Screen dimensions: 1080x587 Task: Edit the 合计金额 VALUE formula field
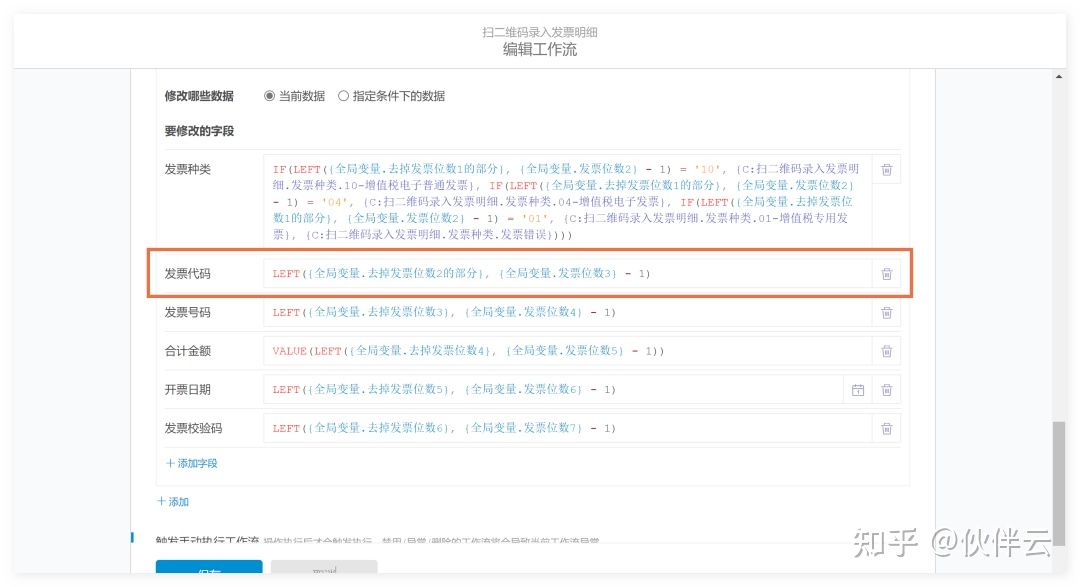[x=566, y=351]
